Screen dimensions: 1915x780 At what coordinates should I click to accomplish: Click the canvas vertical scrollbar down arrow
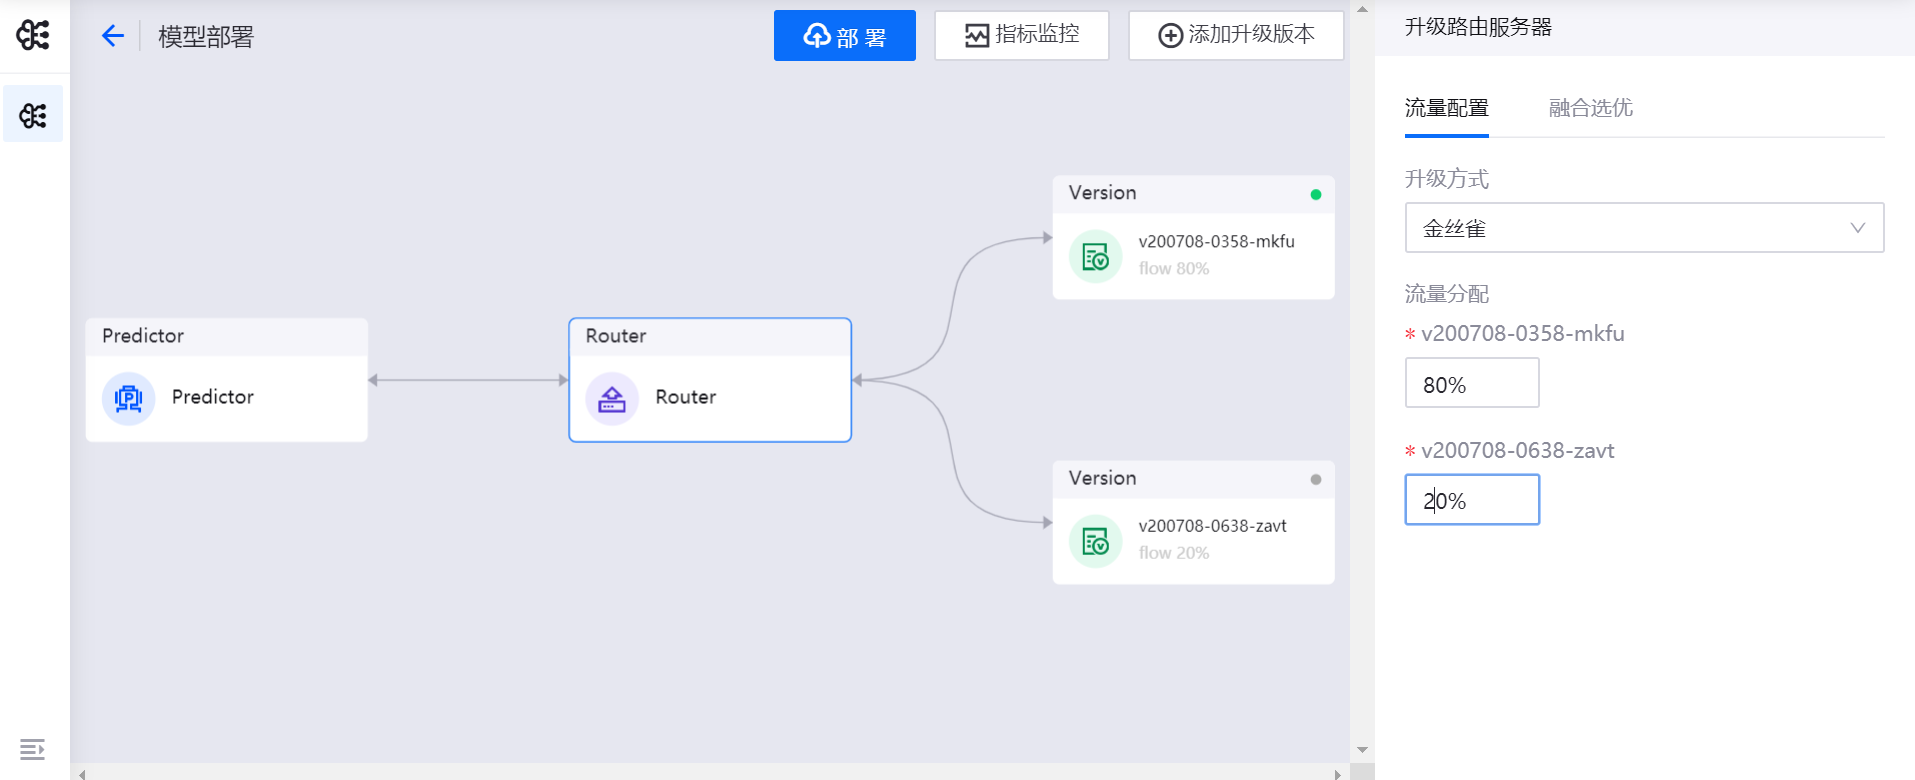click(1362, 750)
